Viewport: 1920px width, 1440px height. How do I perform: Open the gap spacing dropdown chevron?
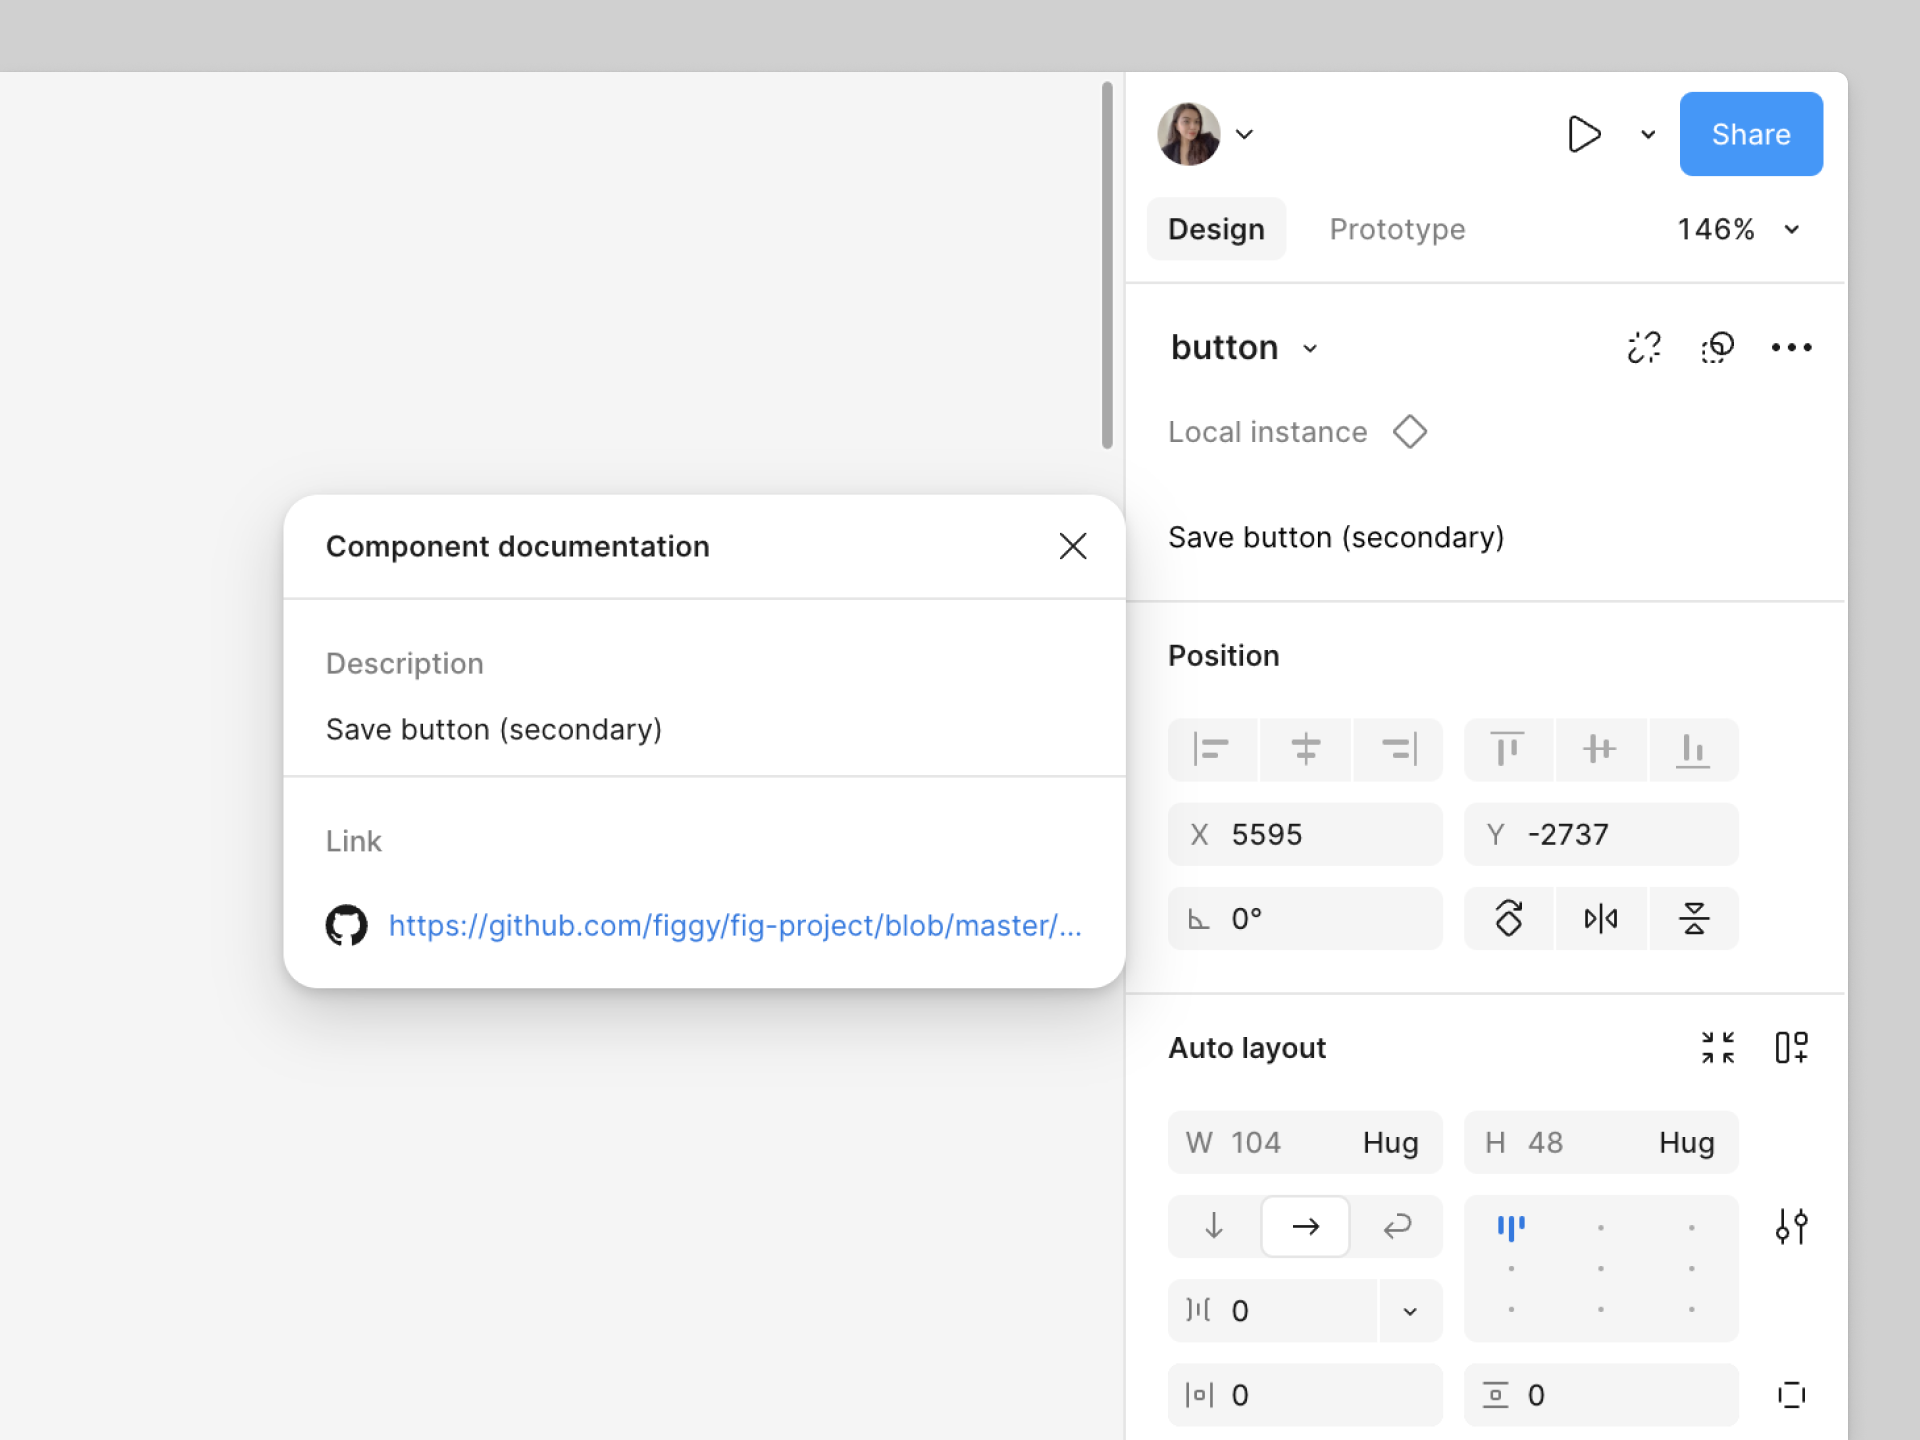[1409, 1311]
